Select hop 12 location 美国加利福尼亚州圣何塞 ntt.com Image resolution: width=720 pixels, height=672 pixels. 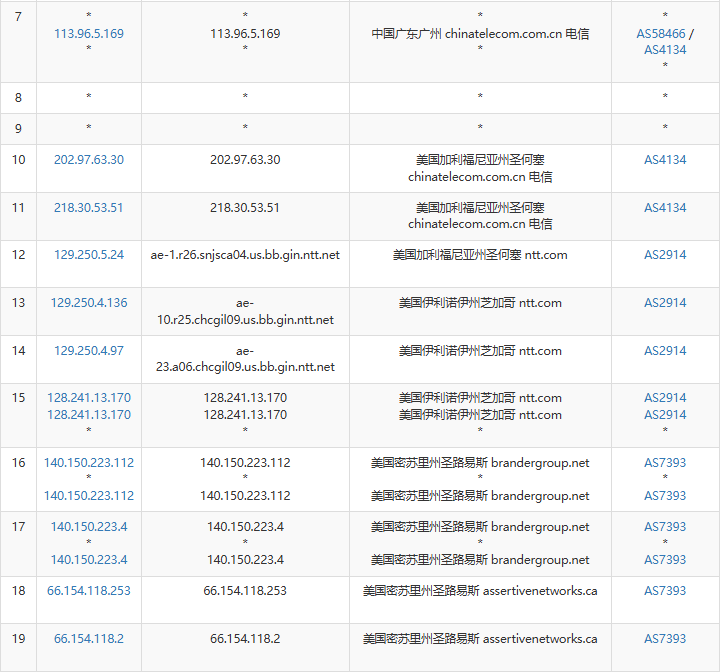(x=480, y=255)
